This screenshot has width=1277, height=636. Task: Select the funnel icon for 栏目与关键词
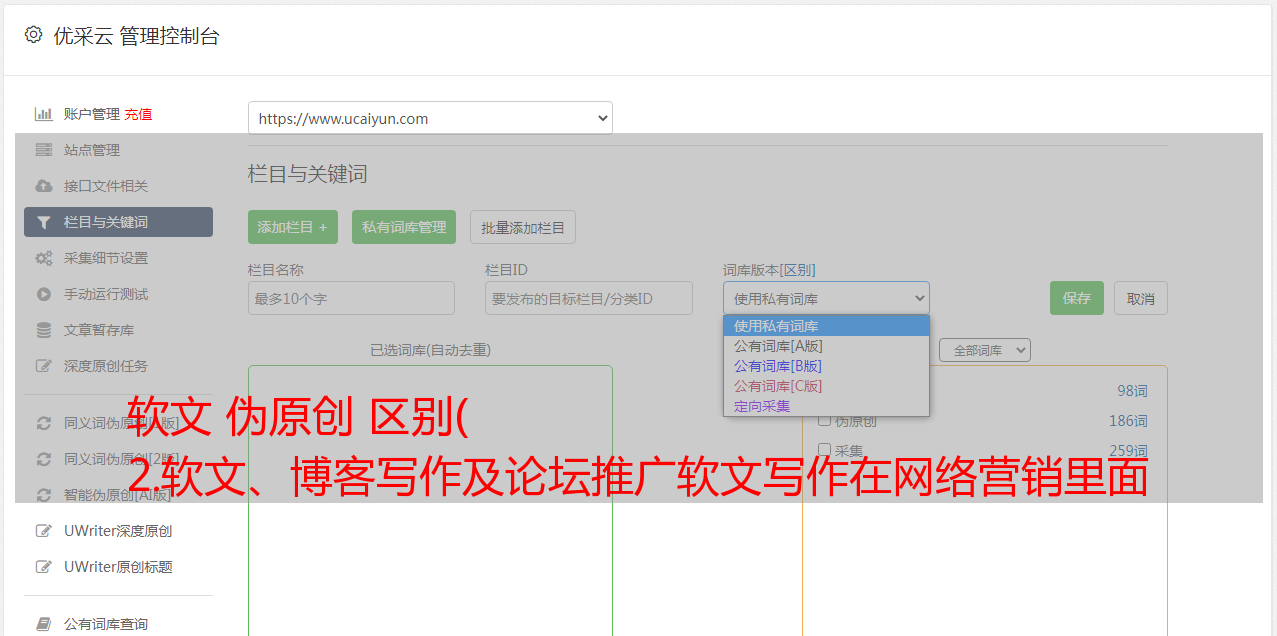[43, 222]
